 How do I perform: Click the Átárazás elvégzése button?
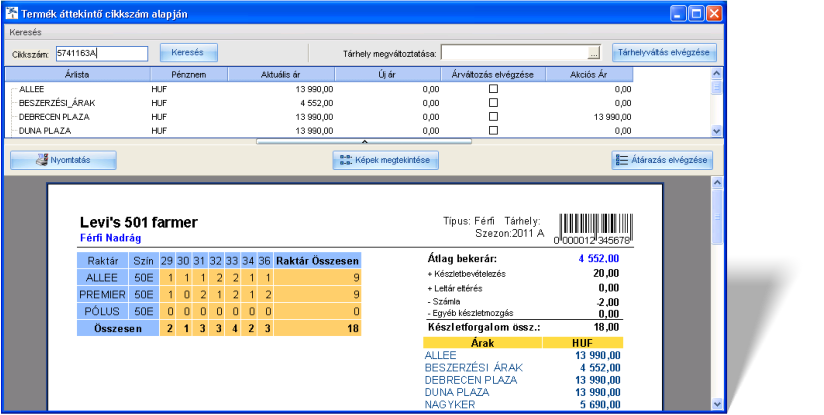[x=662, y=160]
